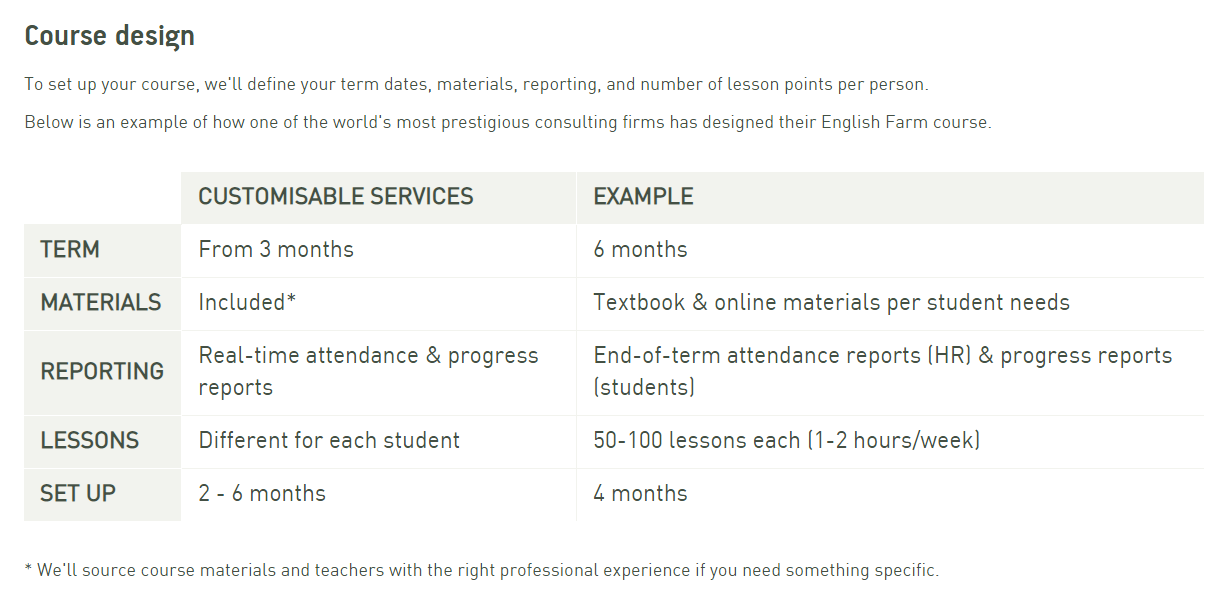Click the footnote about sourcing course materials
1229x604 pixels.
point(481,571)
